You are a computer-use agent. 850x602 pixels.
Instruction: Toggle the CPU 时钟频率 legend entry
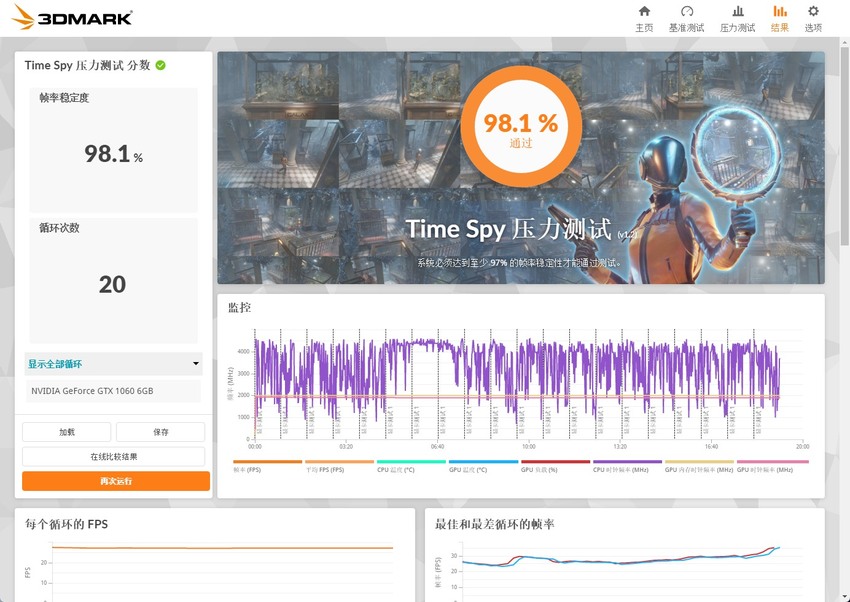pos(627,466)
